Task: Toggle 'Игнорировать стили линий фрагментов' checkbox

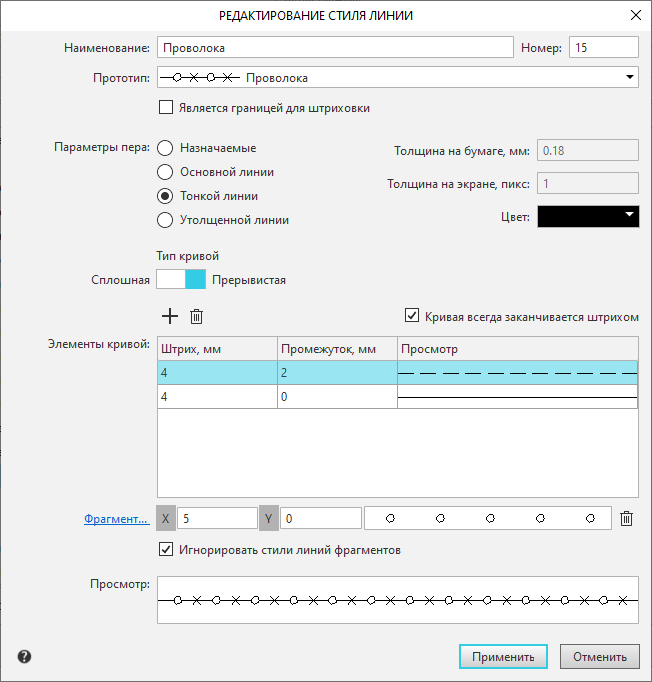Action: (166, 549)
